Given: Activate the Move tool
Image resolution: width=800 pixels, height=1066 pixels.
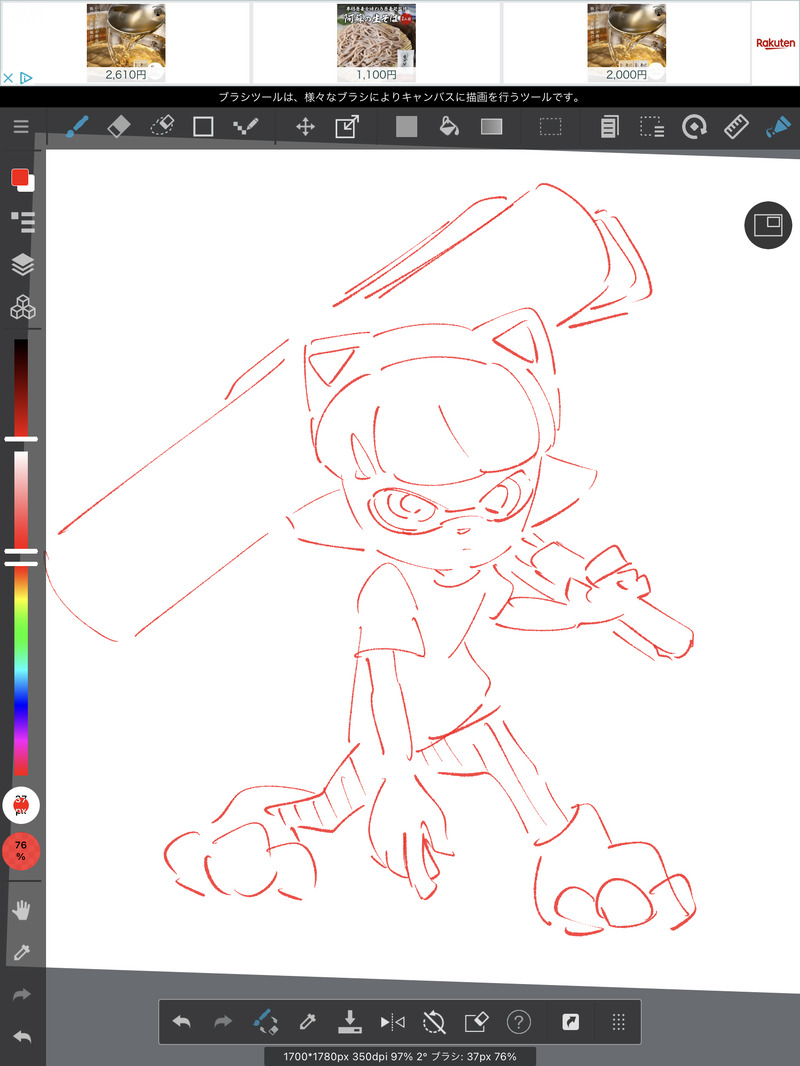Looking at the screenshot, I should click(x=305, y=127).
